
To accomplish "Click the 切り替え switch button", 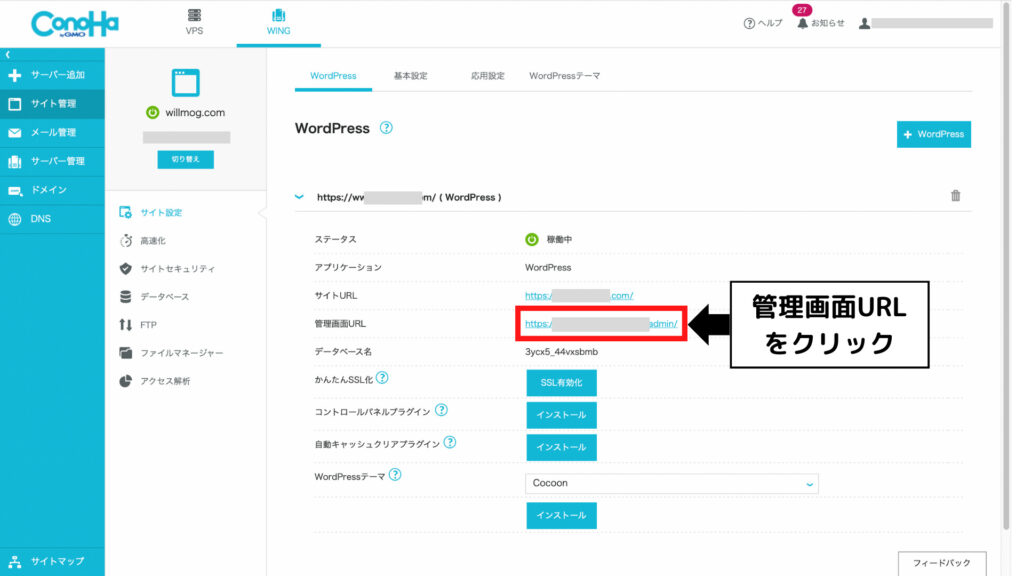I will tap(185, 159).
